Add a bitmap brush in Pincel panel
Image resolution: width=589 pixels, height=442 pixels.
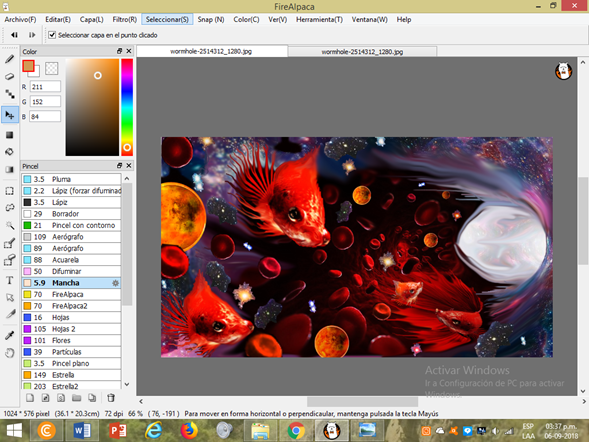(x=45, y=398)
